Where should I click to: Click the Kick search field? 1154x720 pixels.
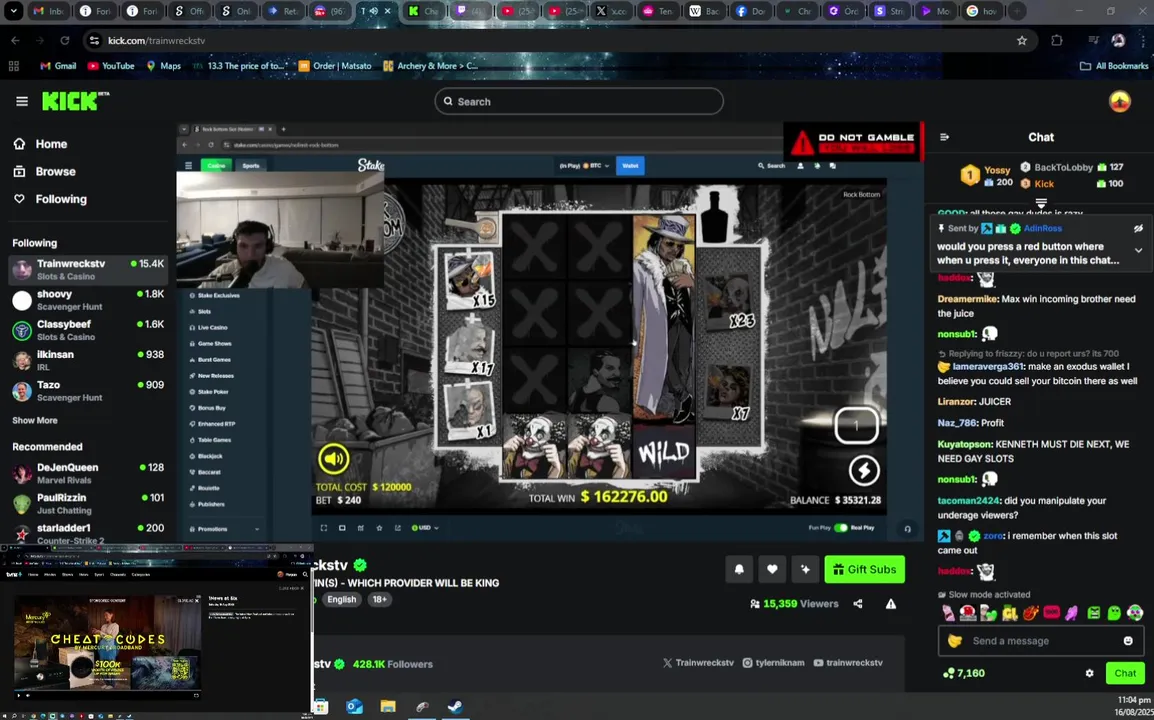coord(578,102)
